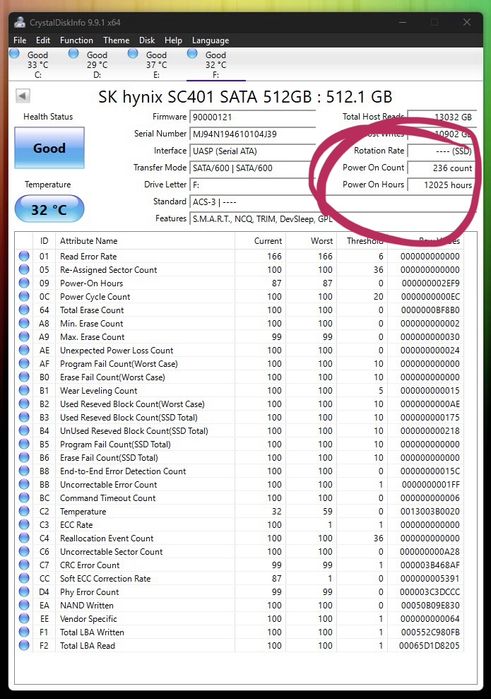Click the Interface field UASP (Serial ATA)
The width and height of the screenshot is (491, 699).
(252, 151)
